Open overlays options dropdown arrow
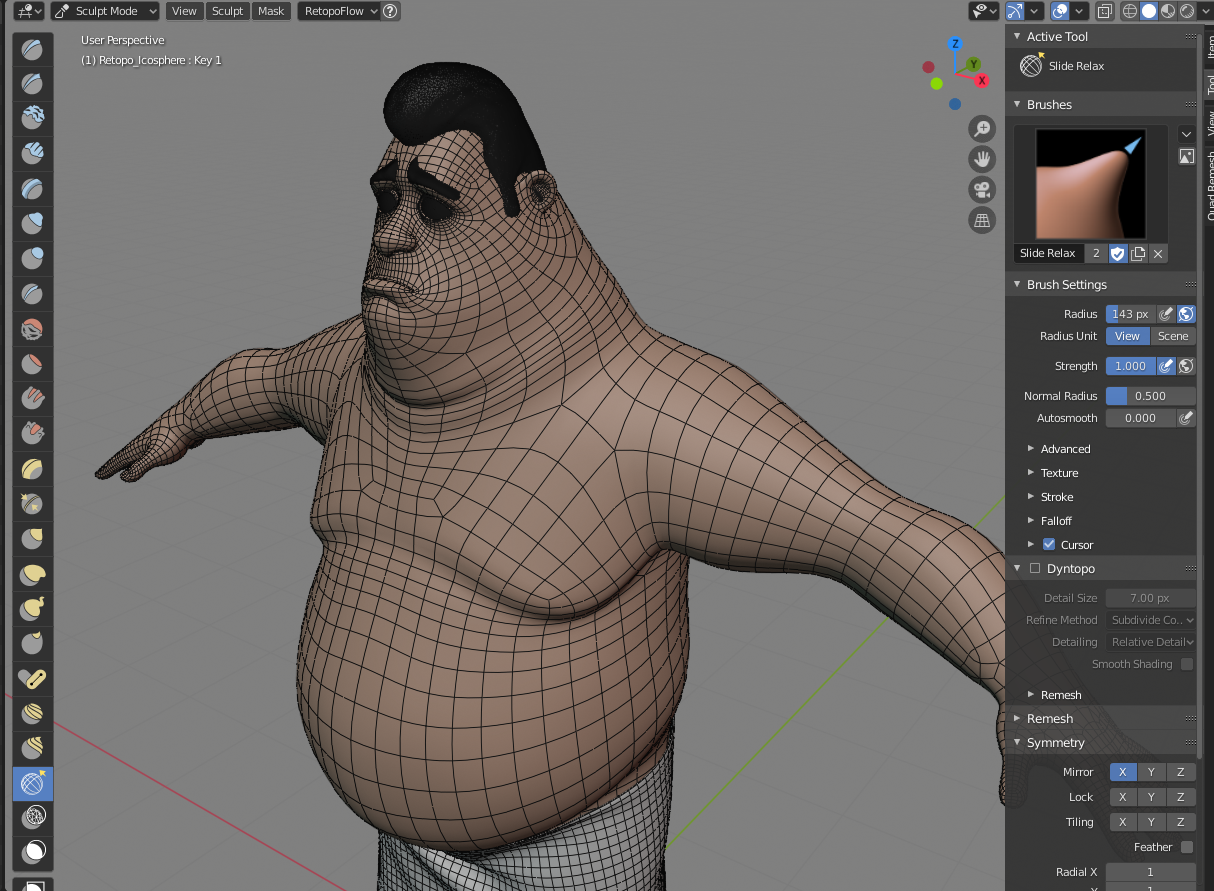Screen dimensions: 1214x891 coord(1077,11)
